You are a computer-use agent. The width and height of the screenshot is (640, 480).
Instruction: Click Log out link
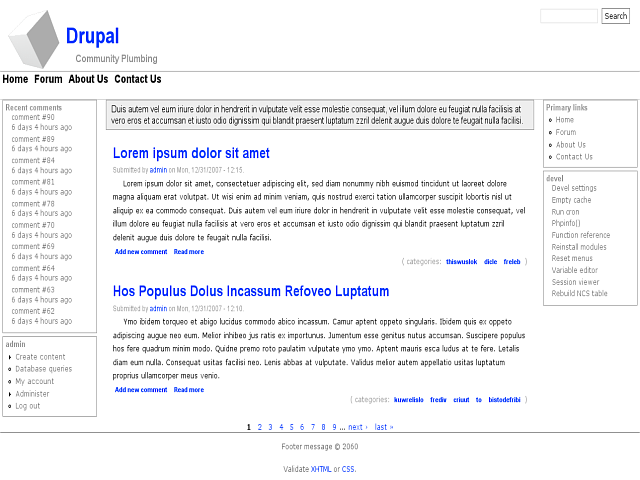(x=27, y=406)
